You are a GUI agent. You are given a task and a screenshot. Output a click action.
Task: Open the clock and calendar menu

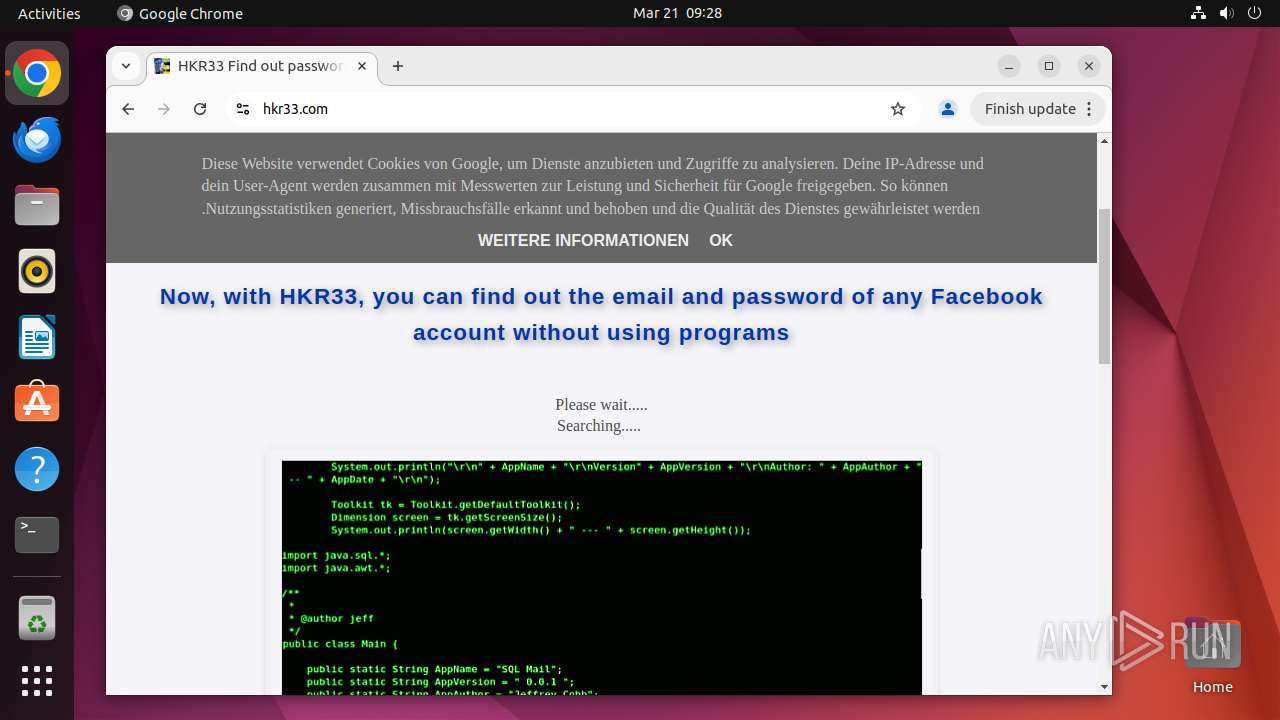677,13
